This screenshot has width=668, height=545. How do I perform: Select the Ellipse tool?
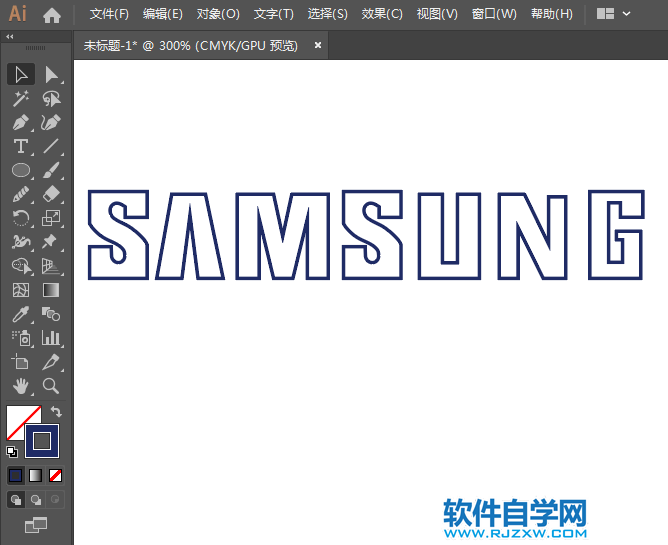tap(21, 170)
